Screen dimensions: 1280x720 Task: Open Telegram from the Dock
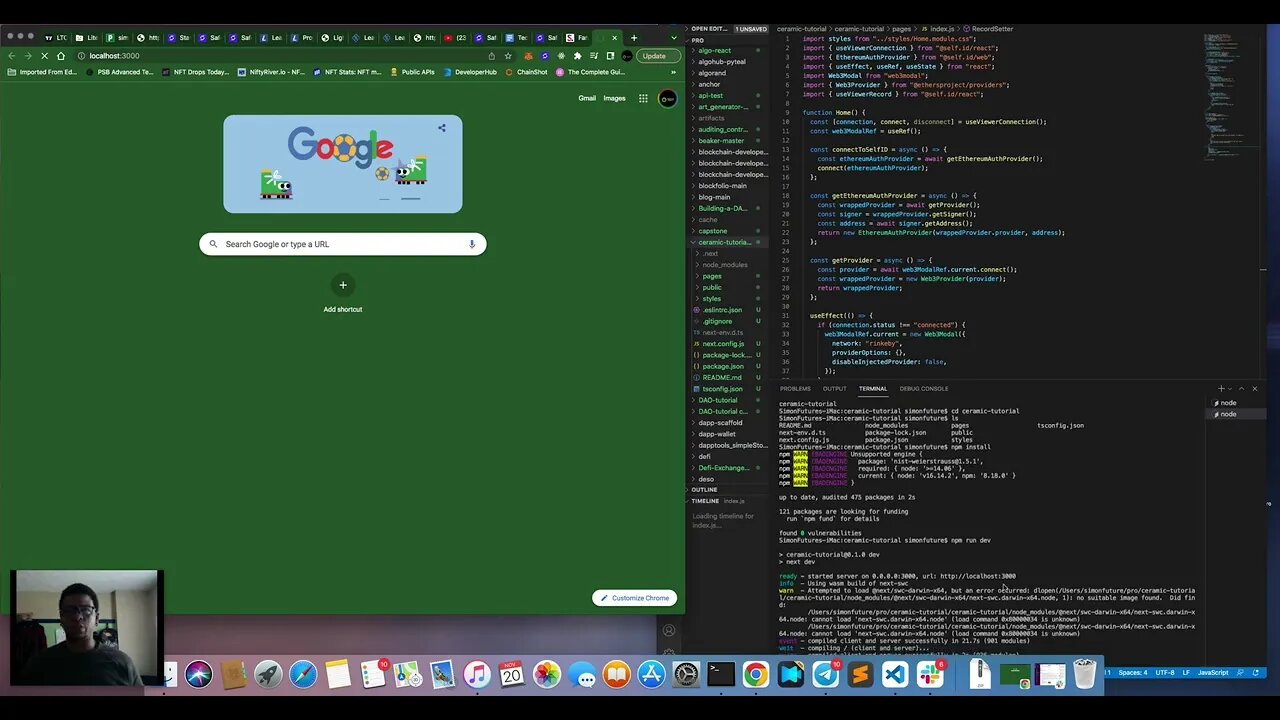pos(825,675)
